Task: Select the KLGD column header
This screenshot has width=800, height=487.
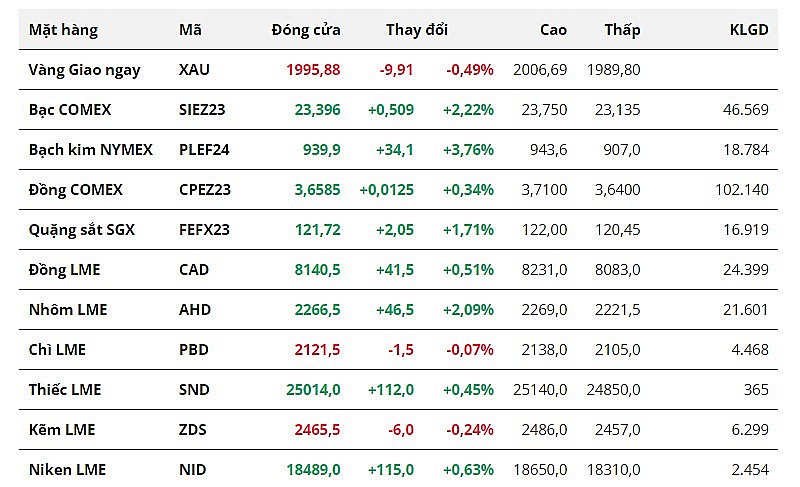Action: click(749, 30)
